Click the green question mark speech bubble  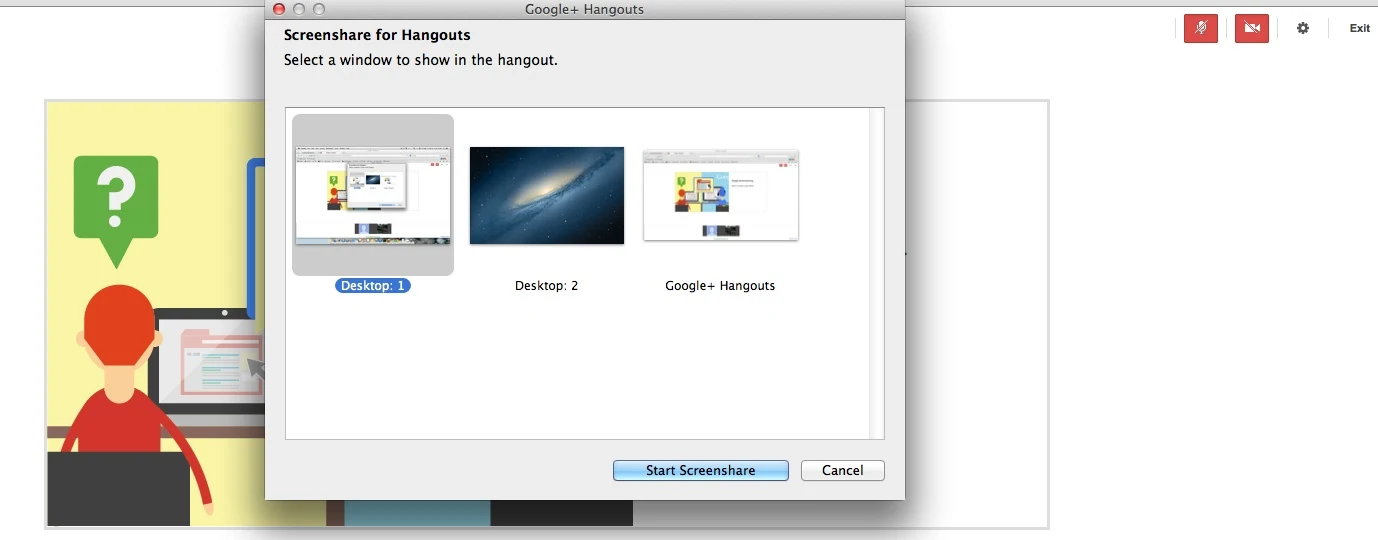(116, 210)
